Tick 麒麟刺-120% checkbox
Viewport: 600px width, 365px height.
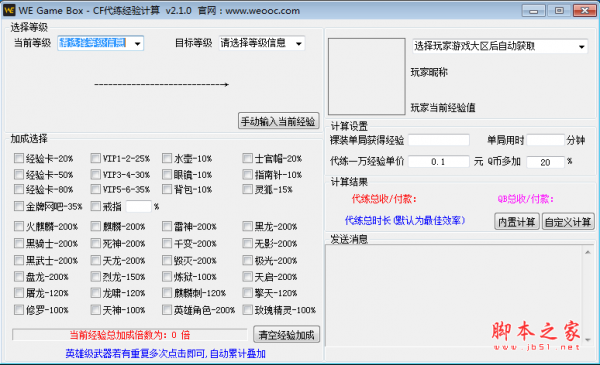pos(167,293)
